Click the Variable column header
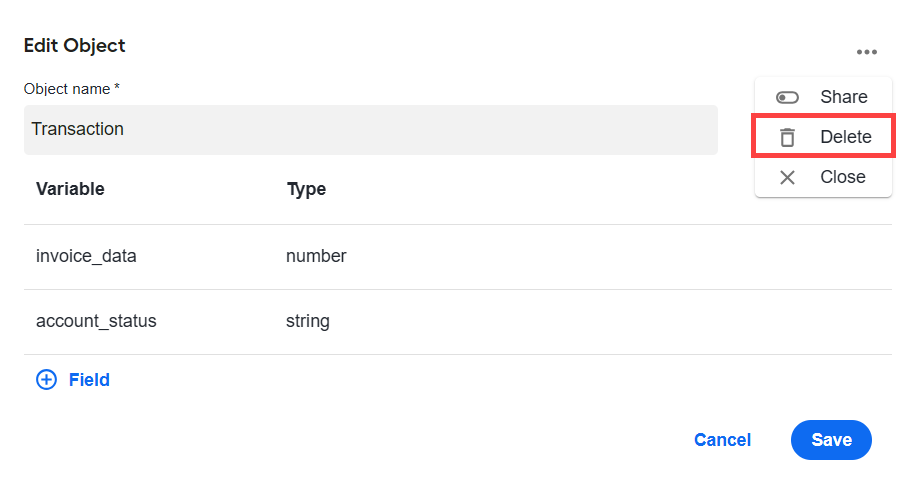The width and height of the screenshot is (921, 493). 70,189
